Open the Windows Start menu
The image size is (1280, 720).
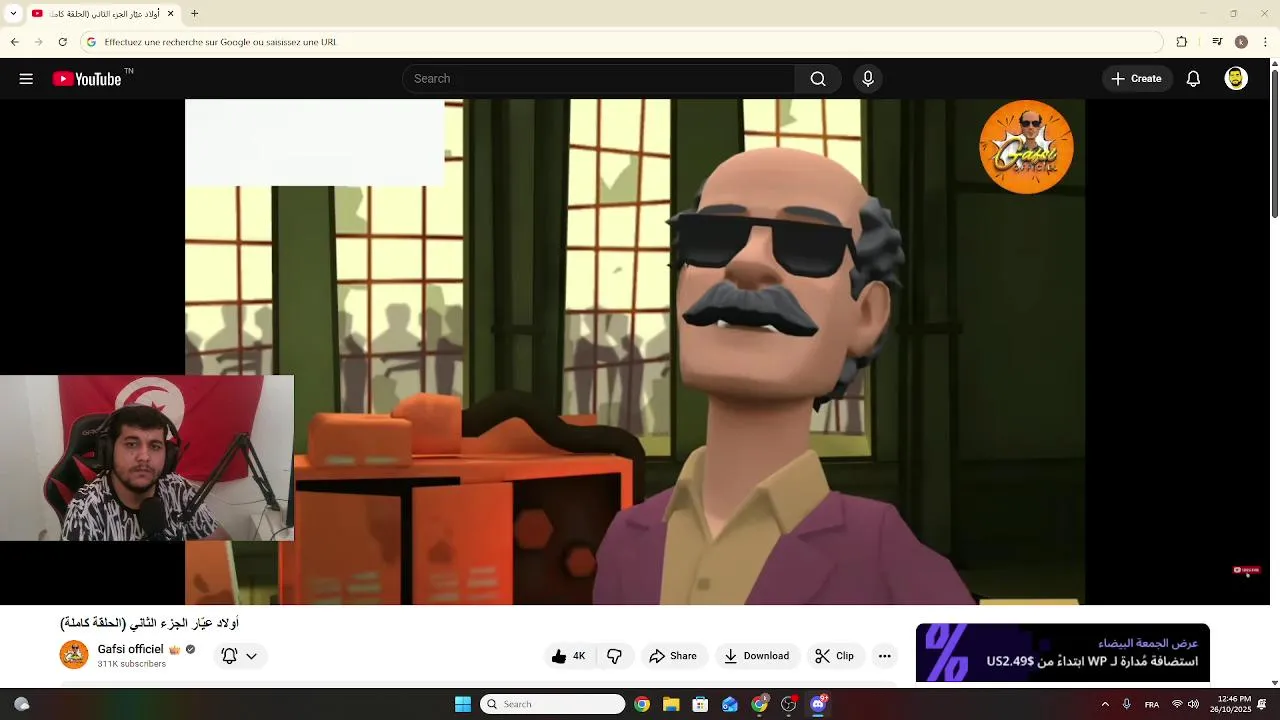coord(463,704)
